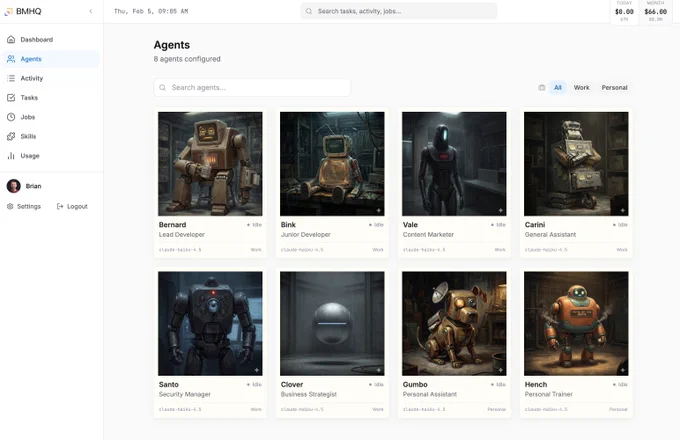Click the Month cost card
680x440 pixels.
tap(655, 12)
